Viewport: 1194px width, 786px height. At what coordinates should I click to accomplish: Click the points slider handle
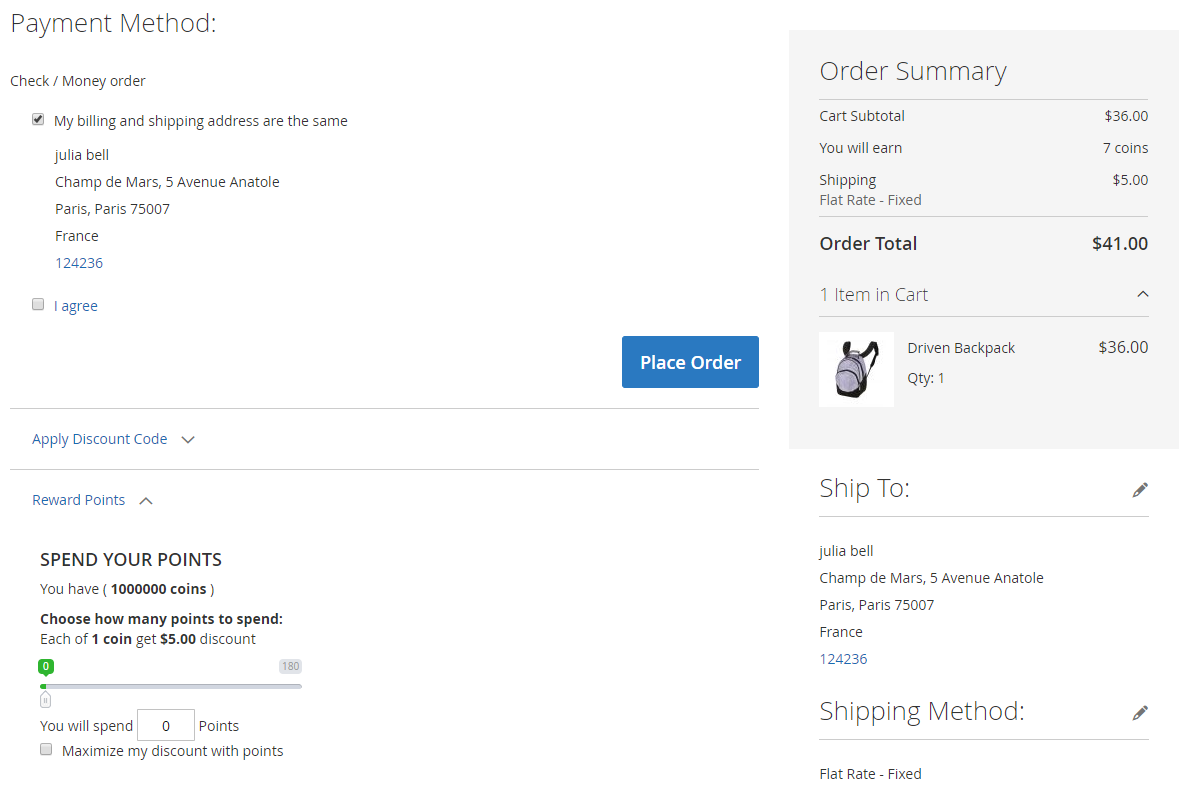tap(45, 700)
